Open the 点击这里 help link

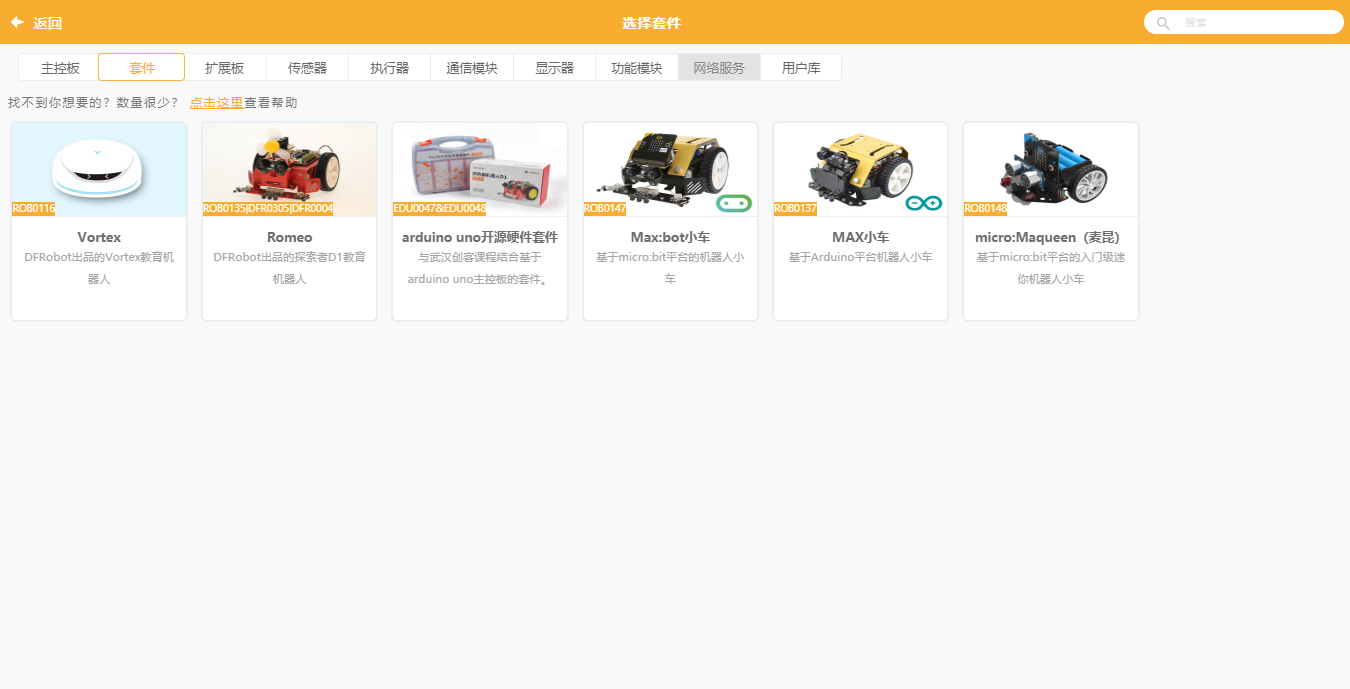(216, 102)
